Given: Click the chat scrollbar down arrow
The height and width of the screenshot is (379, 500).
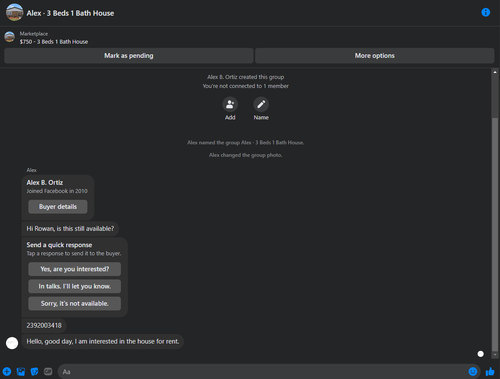Looking at the screenshot, I should pos(495,355).
